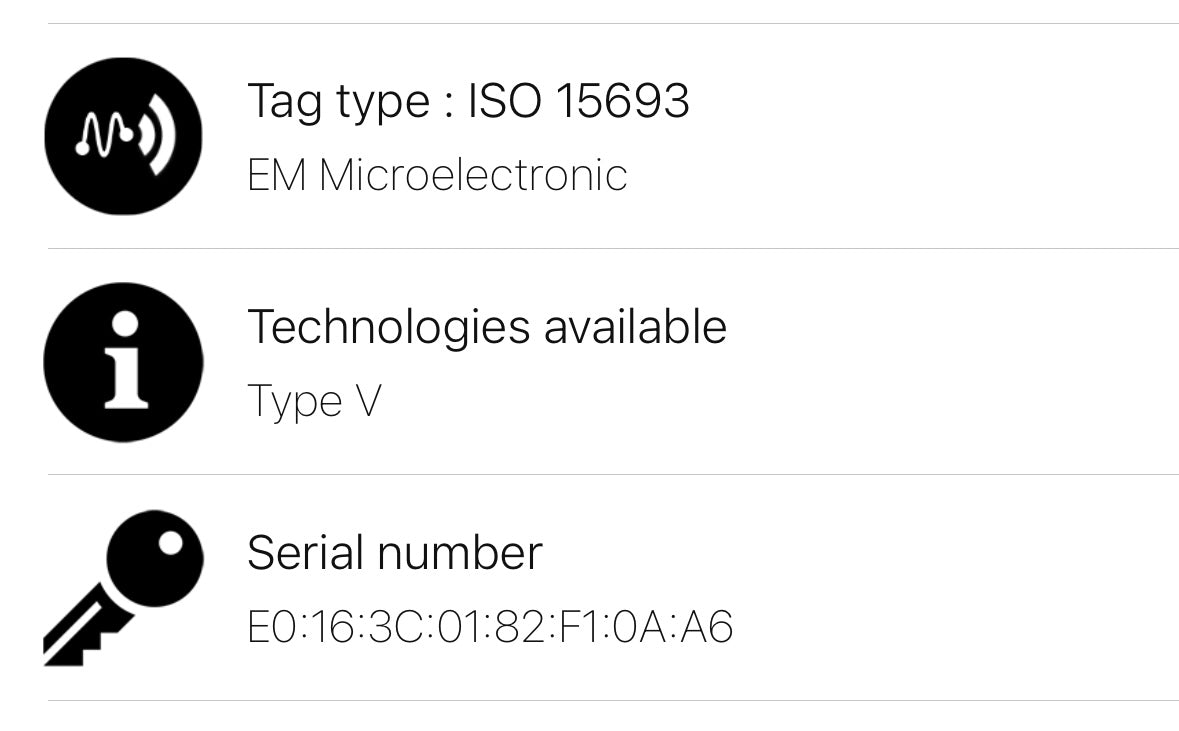Tap the word Microelectronic
The image size is (1179, 731).
click(473, 176)
